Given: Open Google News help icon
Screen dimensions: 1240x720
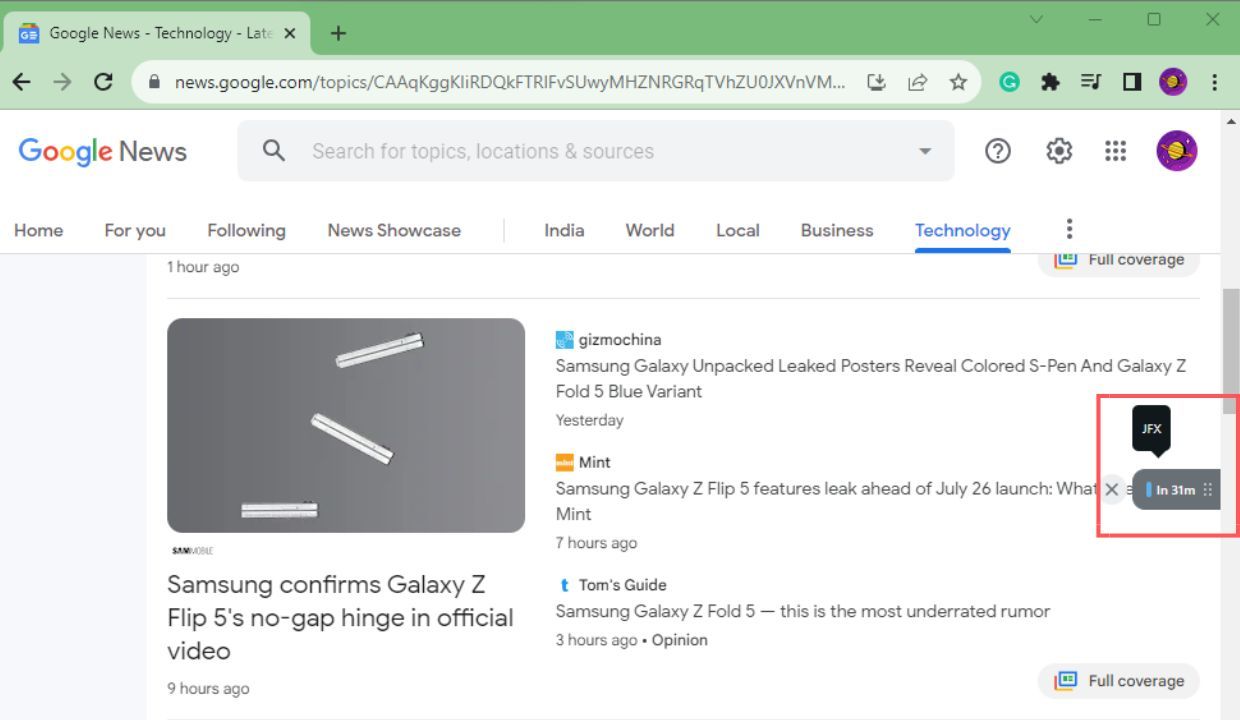Looking at the screenshot, I should tap(997, 151).
